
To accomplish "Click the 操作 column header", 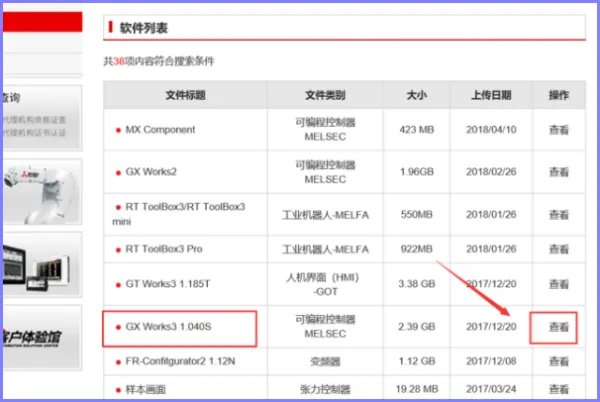I will (x=559, y=95).
